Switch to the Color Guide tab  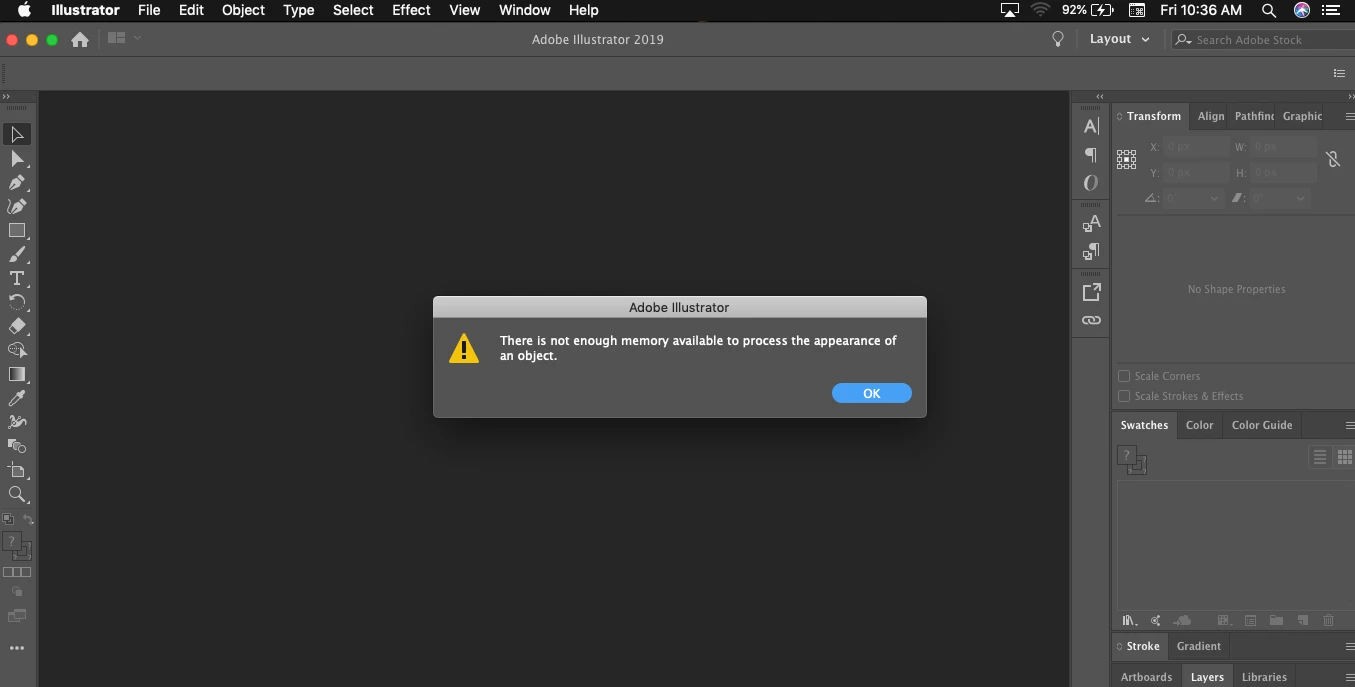pos(1262,425)
